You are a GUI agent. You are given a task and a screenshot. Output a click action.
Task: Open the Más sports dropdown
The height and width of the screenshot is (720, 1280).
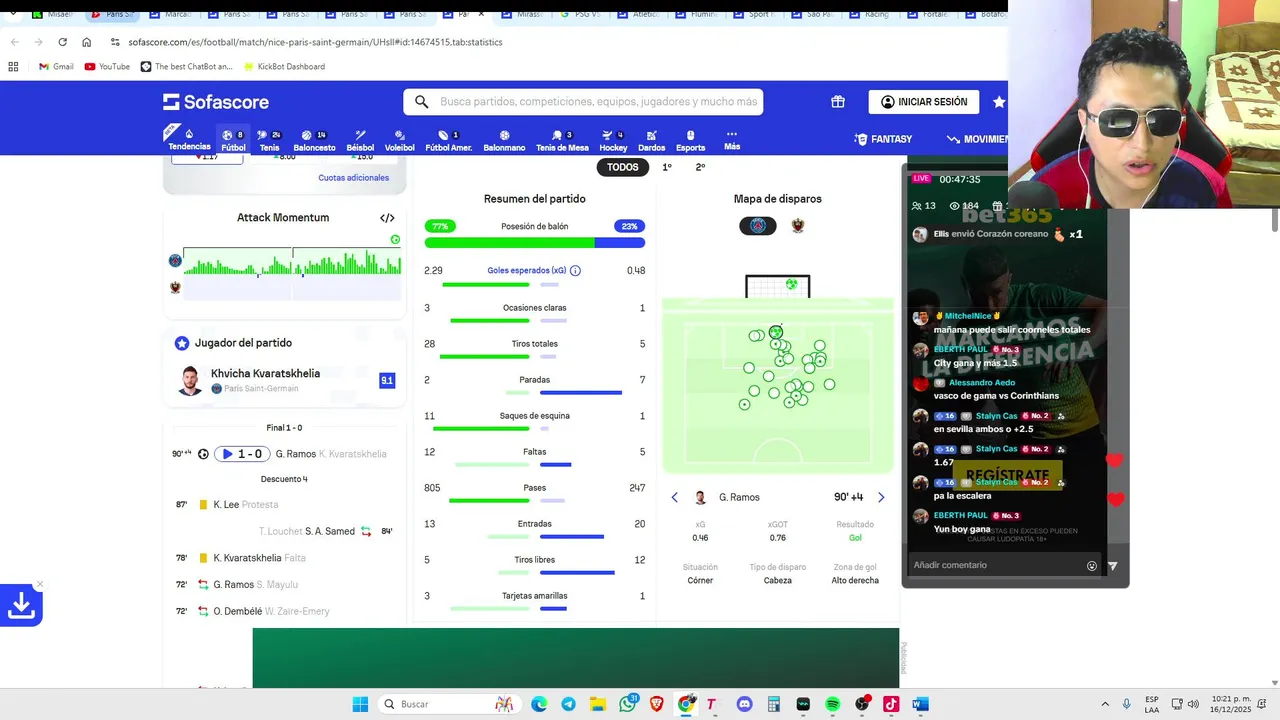click(732, 140)
